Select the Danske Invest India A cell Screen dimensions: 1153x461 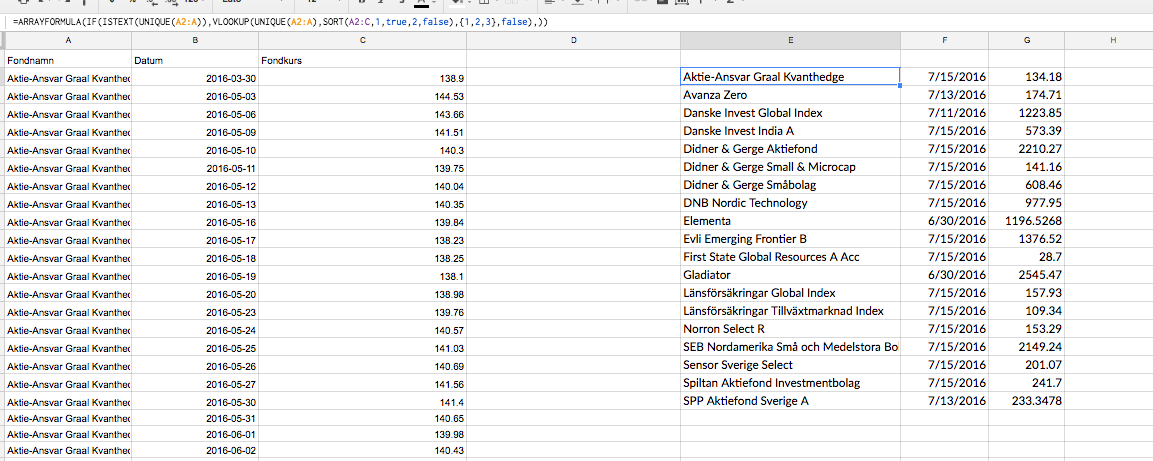[790, 131]
